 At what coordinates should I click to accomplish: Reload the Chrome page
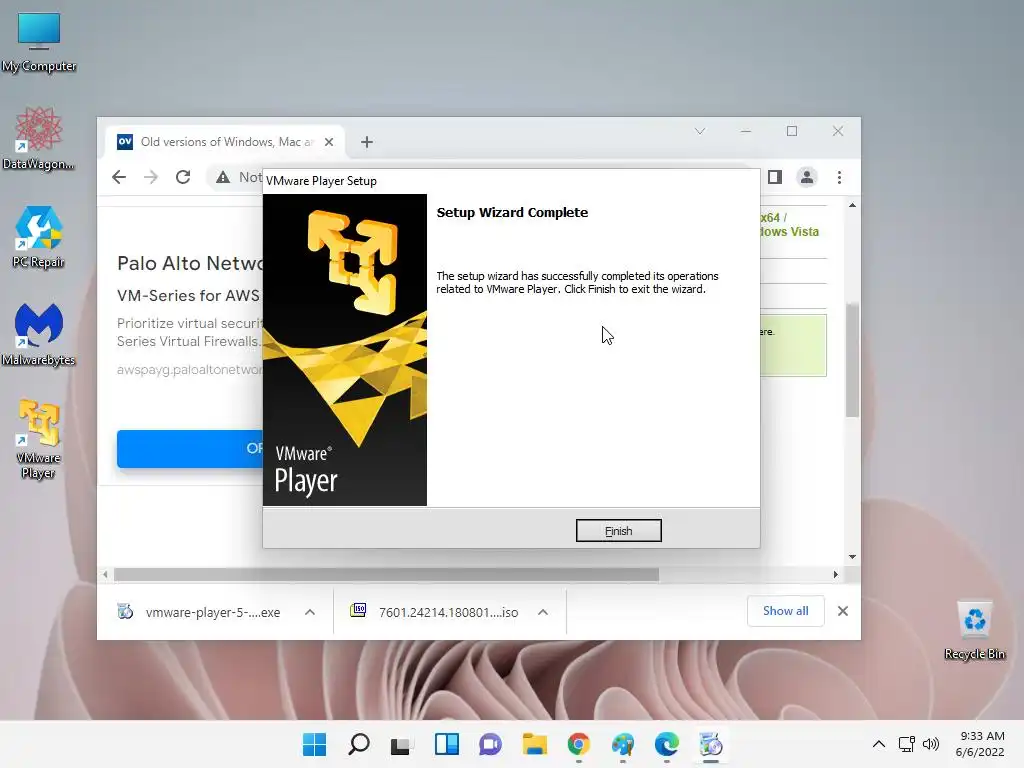(183, 177)
